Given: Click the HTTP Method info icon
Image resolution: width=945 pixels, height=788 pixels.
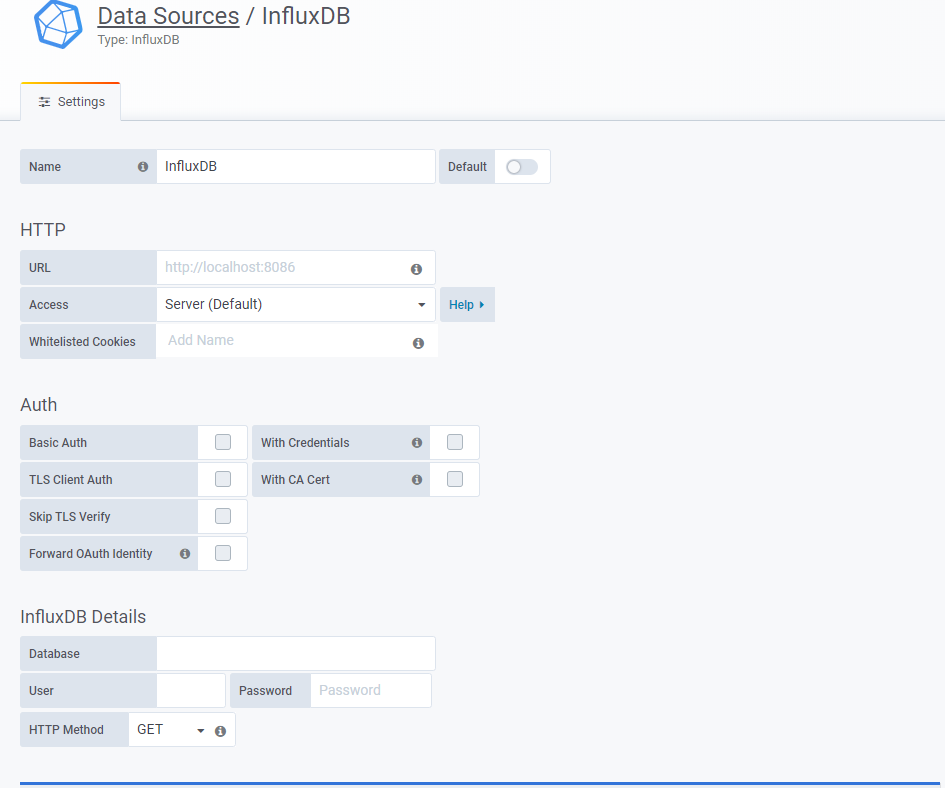Looking at the screenshot, I should click(220, 731).
